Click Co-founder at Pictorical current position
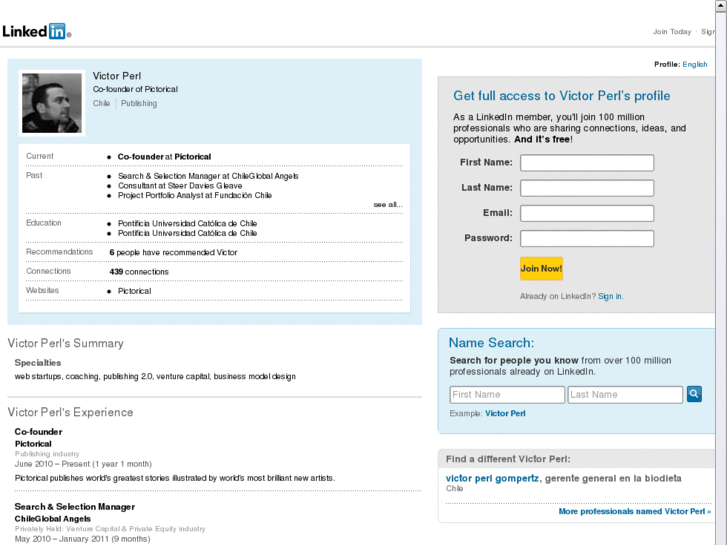Image resolution: width=727 pixels, height=545 pixels. [x=164, y=157]
